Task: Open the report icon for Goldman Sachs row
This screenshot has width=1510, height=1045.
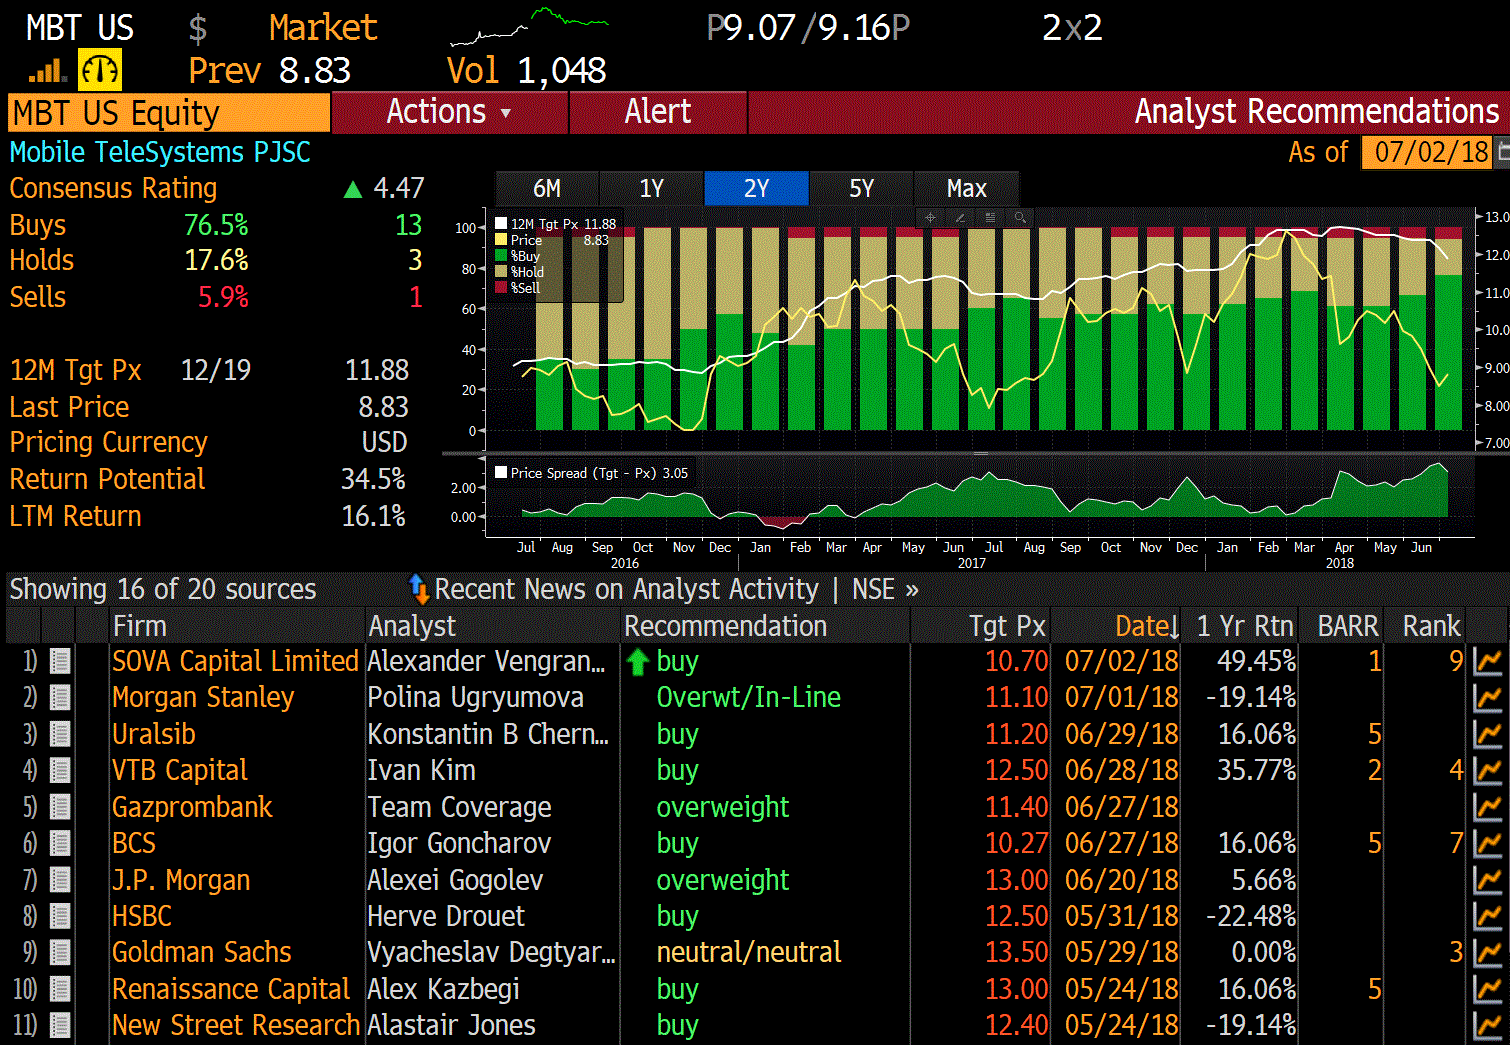Action: [60, 953]
